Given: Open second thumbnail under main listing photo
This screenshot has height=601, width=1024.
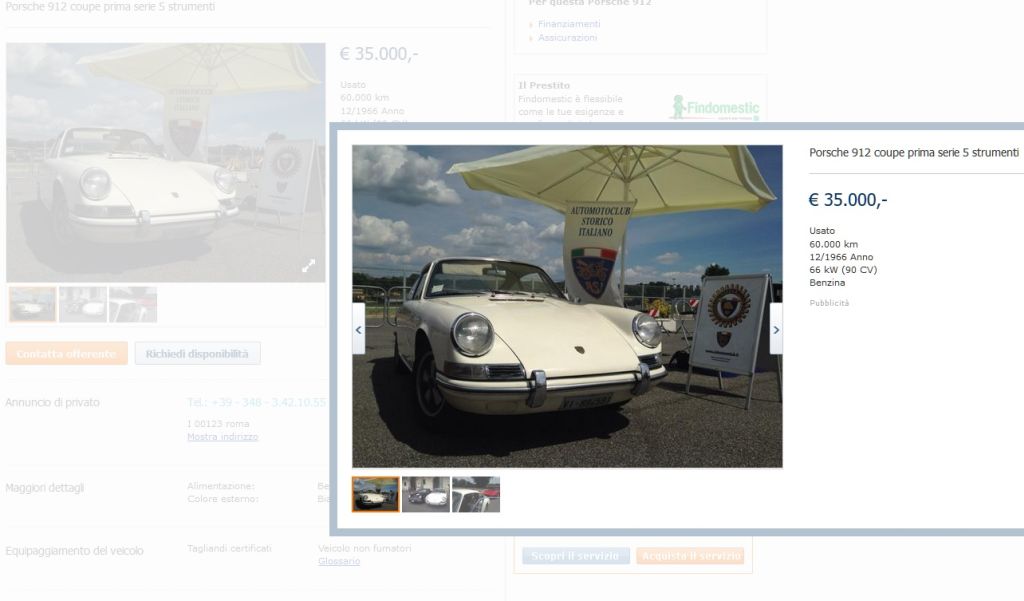Looking at the screenshot, I should pos(83,304).
